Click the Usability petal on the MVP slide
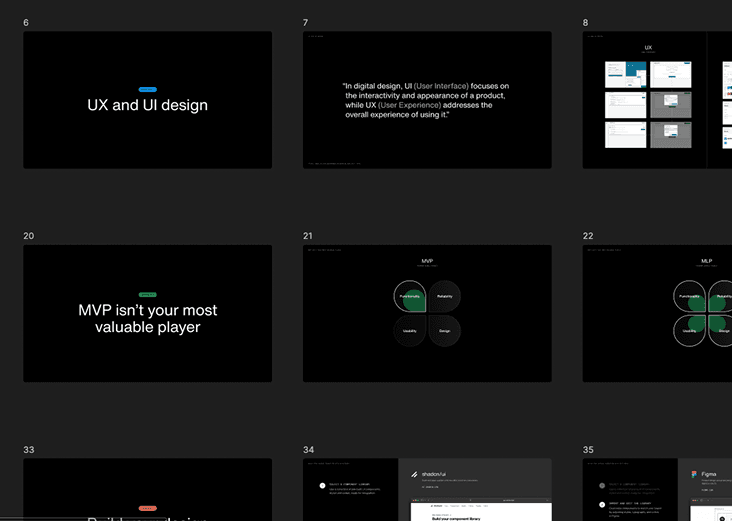Viewport: 732px width, 521px height. pyautogui.click(x=410, y=331)
